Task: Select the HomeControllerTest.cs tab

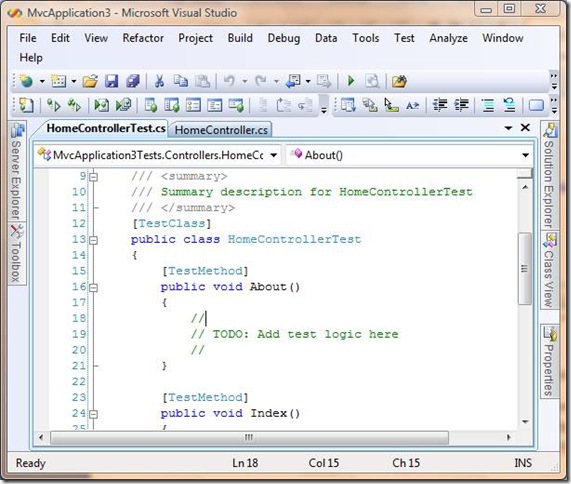Action: 106,128
